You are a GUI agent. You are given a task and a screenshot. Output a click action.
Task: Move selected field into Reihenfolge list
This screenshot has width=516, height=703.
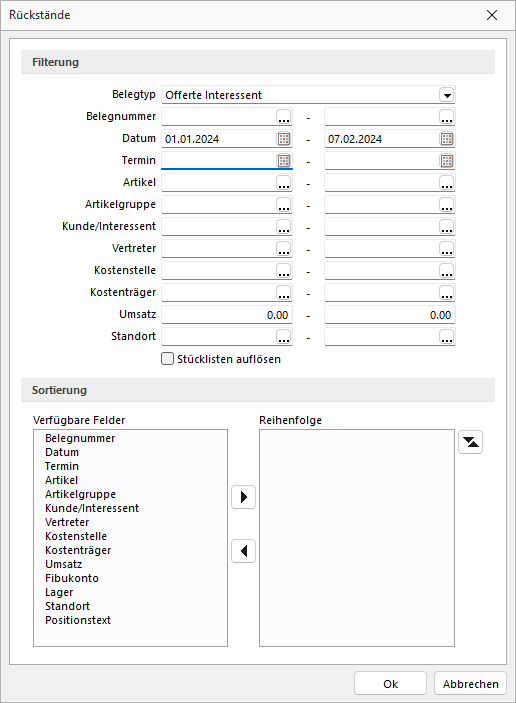[x=243, y=497]
